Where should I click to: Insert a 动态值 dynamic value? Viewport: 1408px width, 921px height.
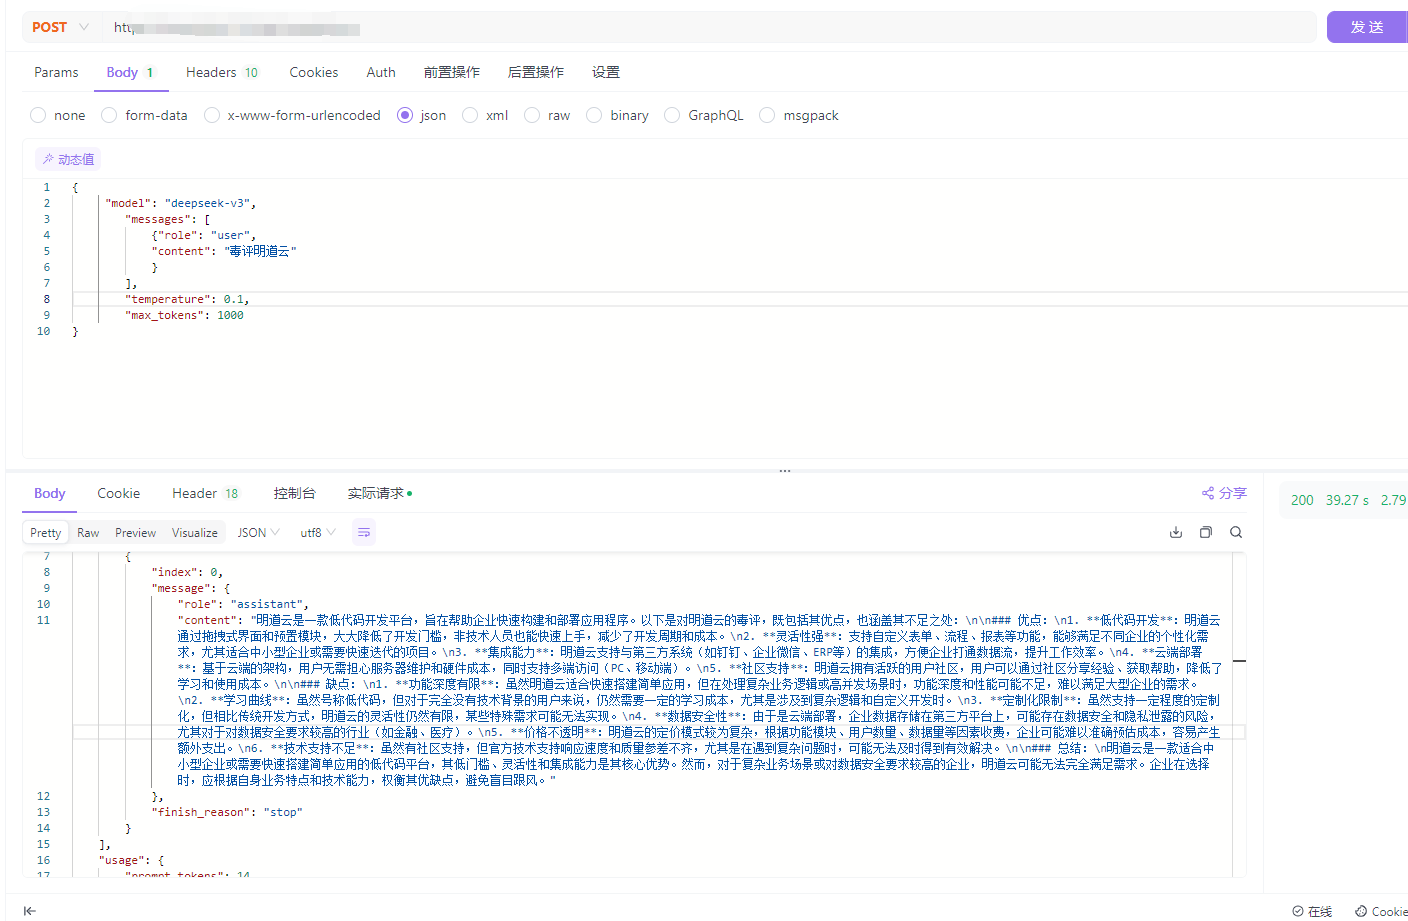(x=68, y=160)
